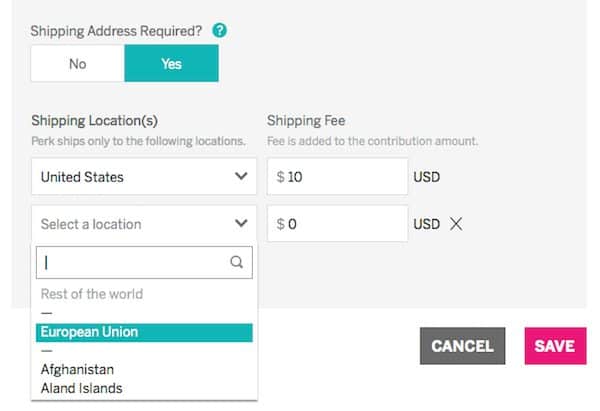The image size is (600, 411).
Task: Choose Aland Islands from the list
Action: (x=83, y=388)
